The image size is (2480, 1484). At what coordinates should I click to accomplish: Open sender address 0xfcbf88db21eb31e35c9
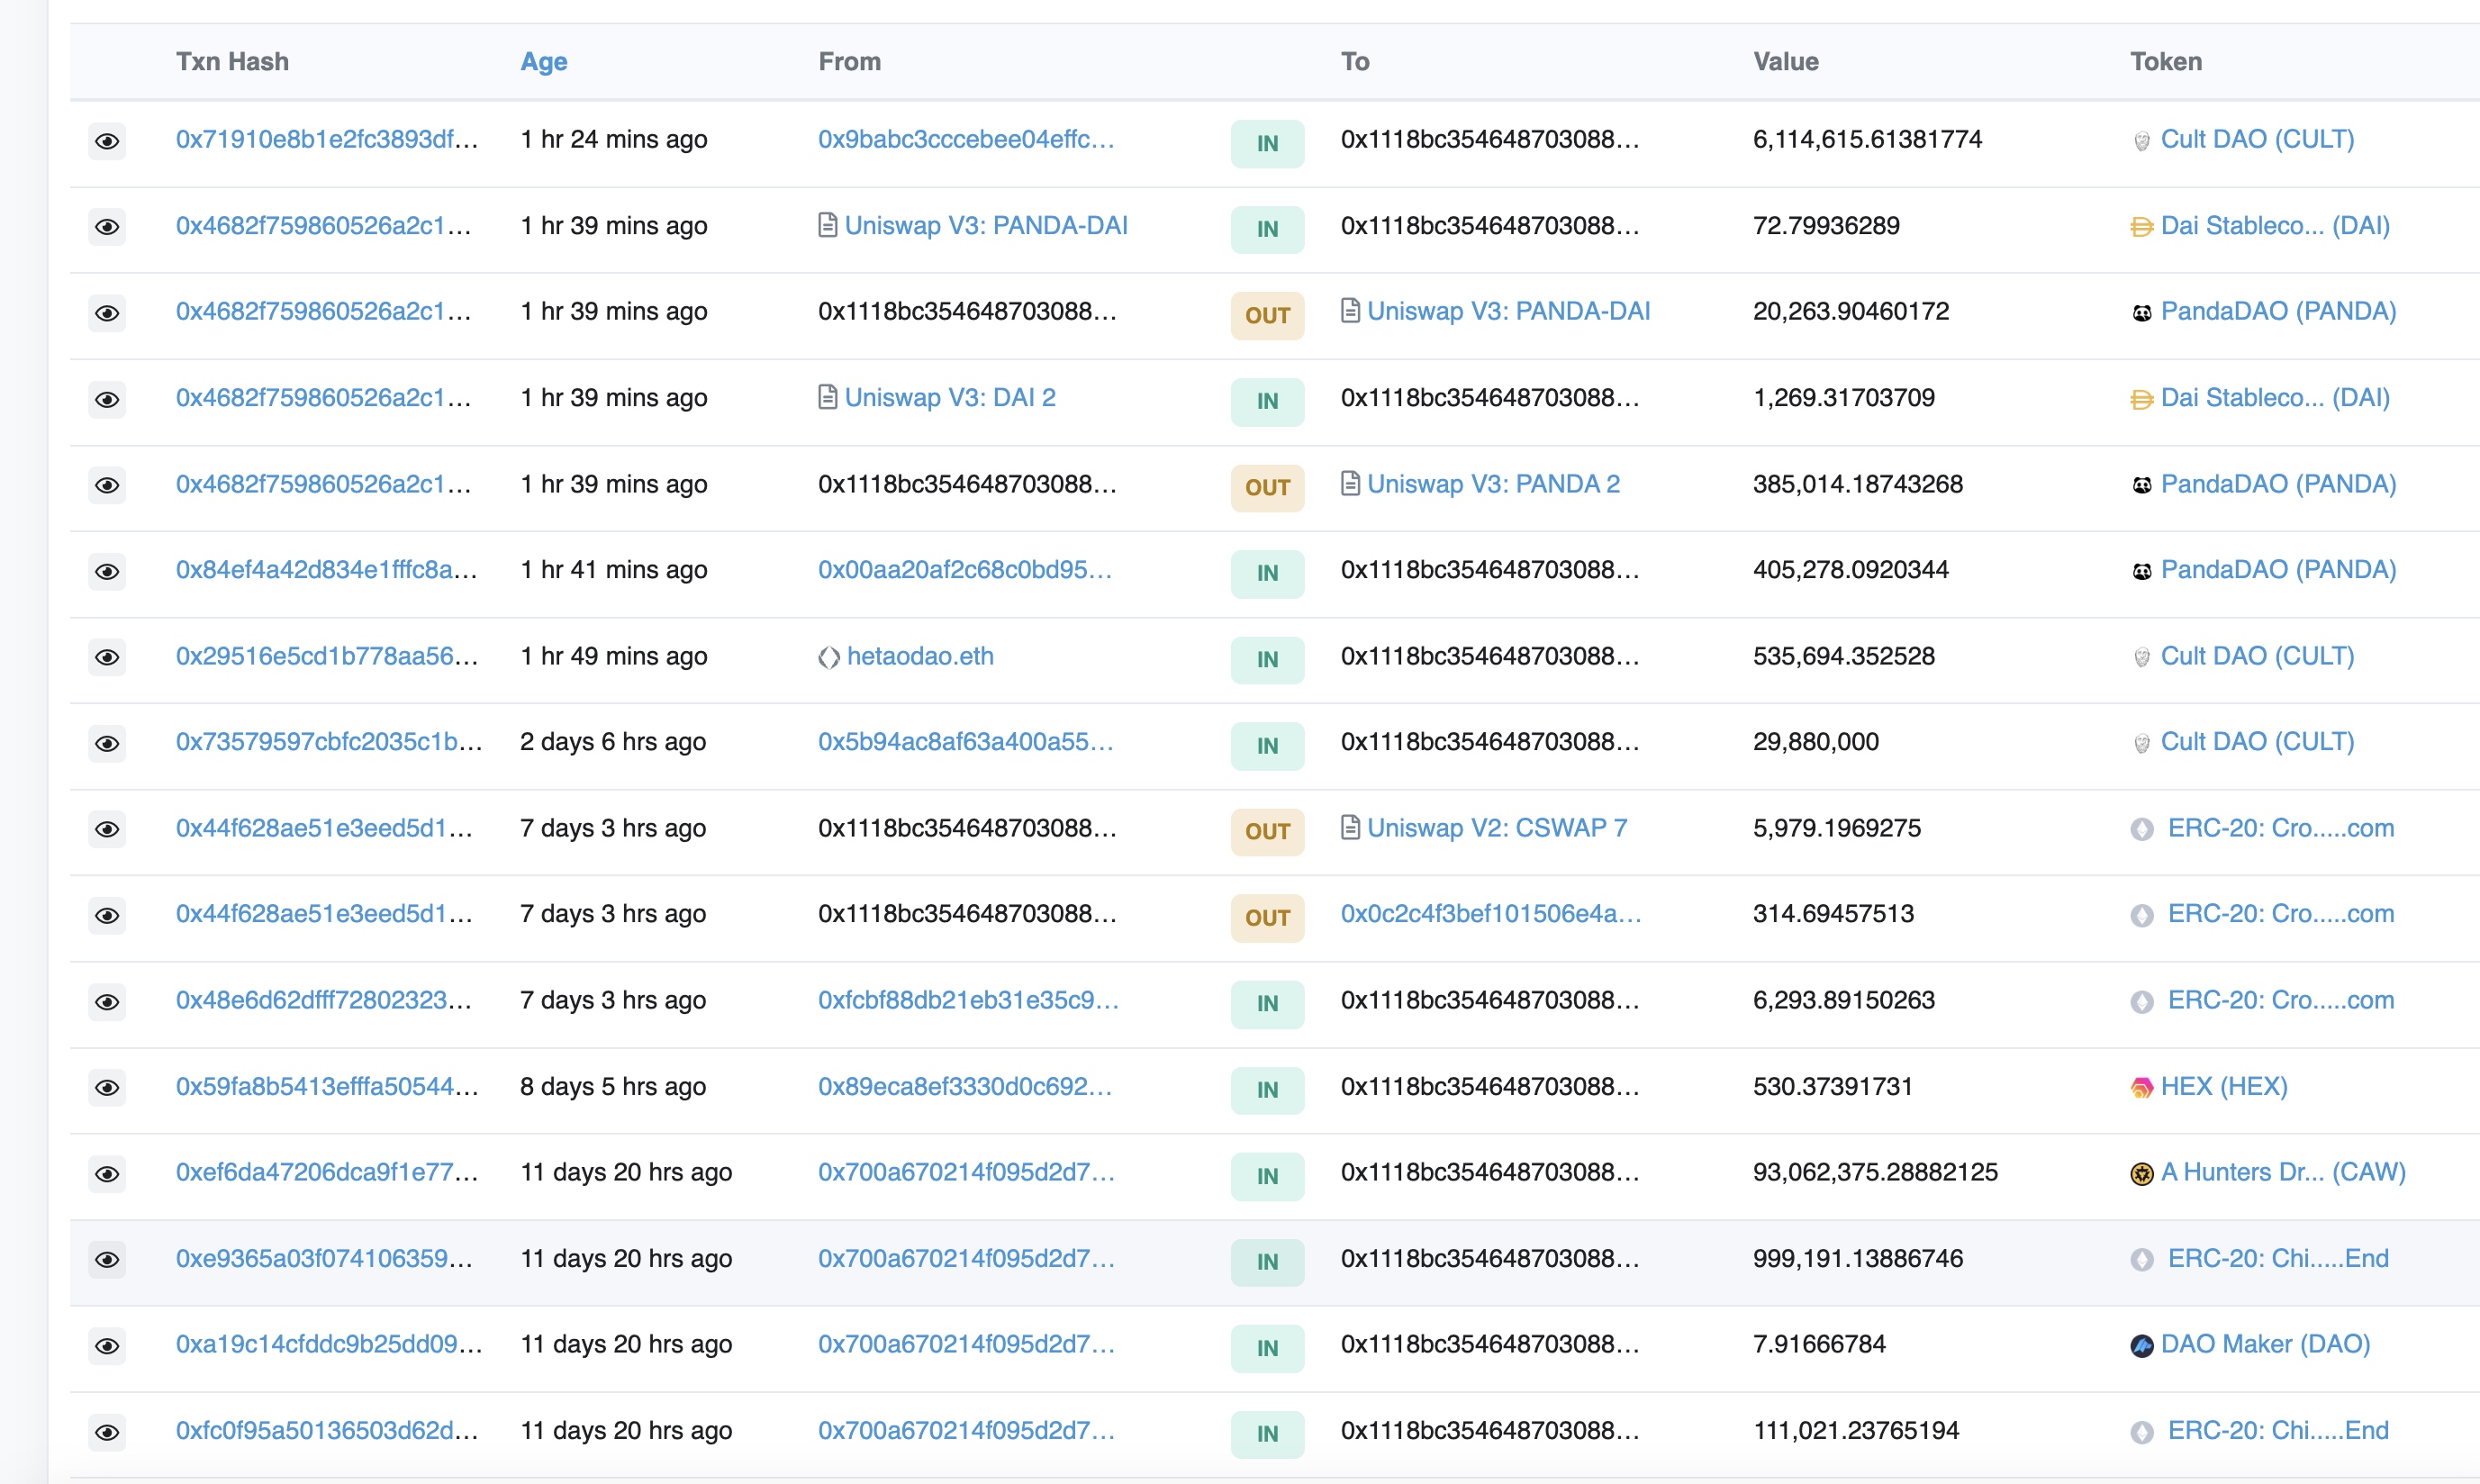click(x=968, y=1000)
